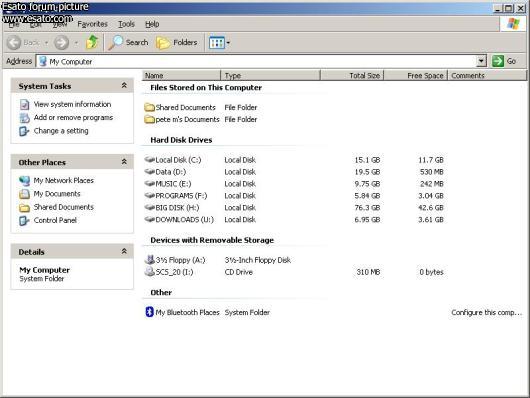This screenshot has width=530, height=398.
Task: Sort by Free Space column header
Action: tap(416, 75)
